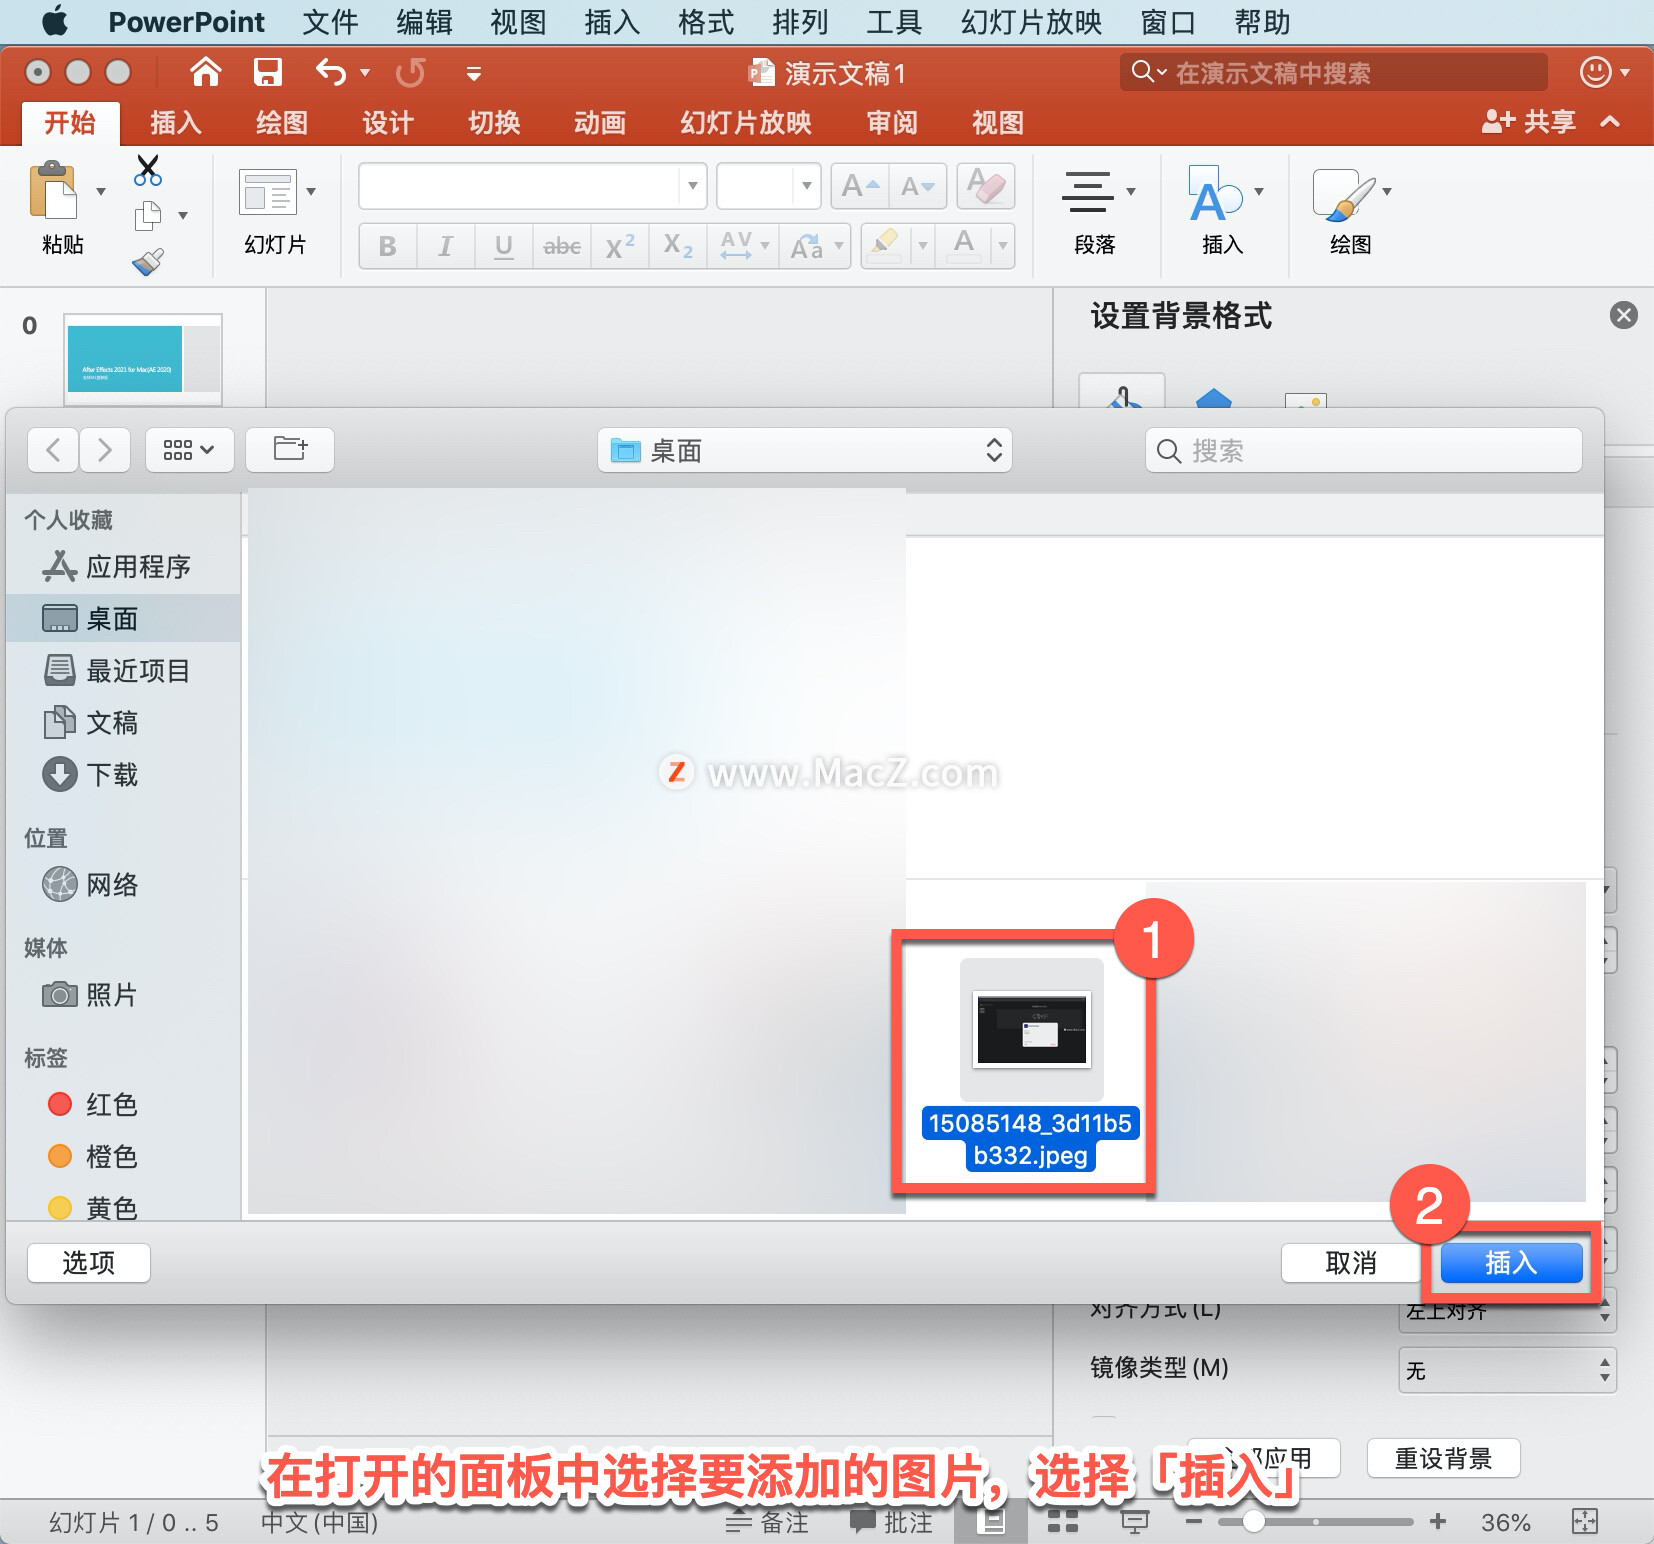Screen dimensions: 1654x1544
Task: Toggle Bold formatting
Action: click(x=387, y=246)
